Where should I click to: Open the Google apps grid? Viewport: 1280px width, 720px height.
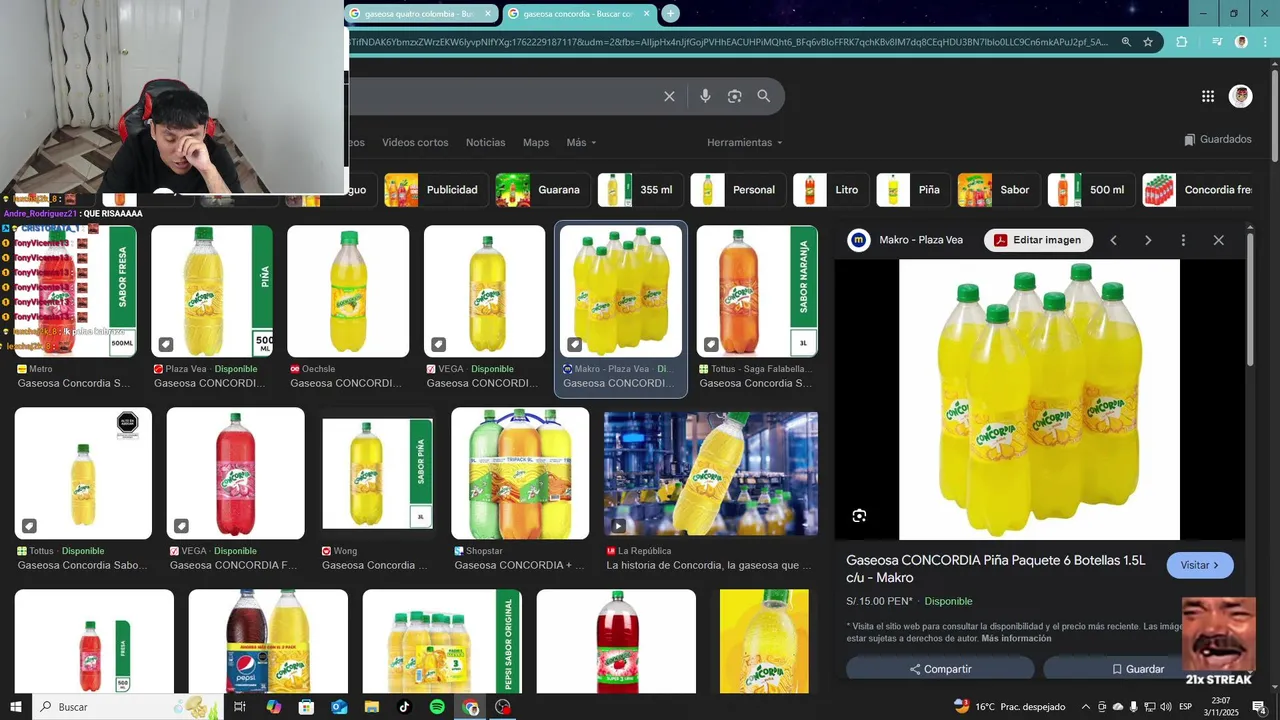coord(1208,96)
